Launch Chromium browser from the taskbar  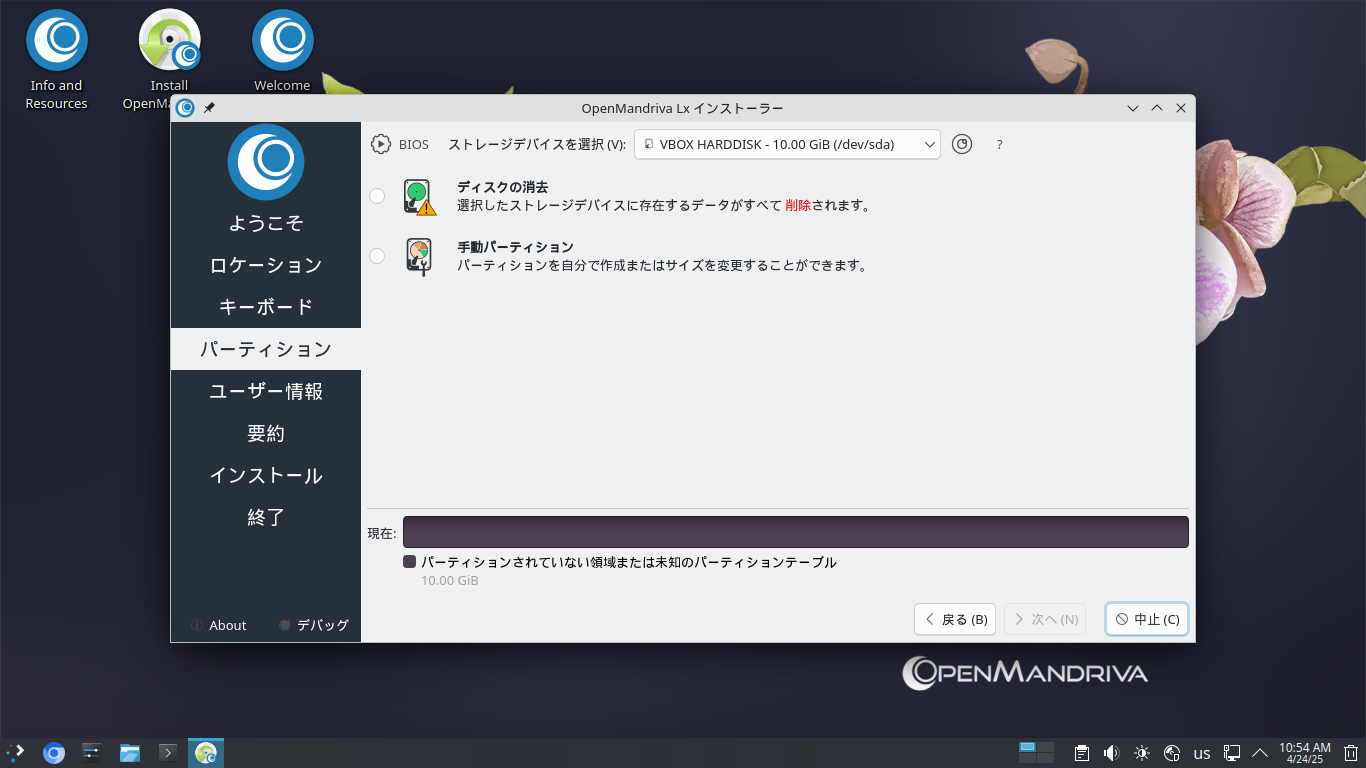(54, 753)
